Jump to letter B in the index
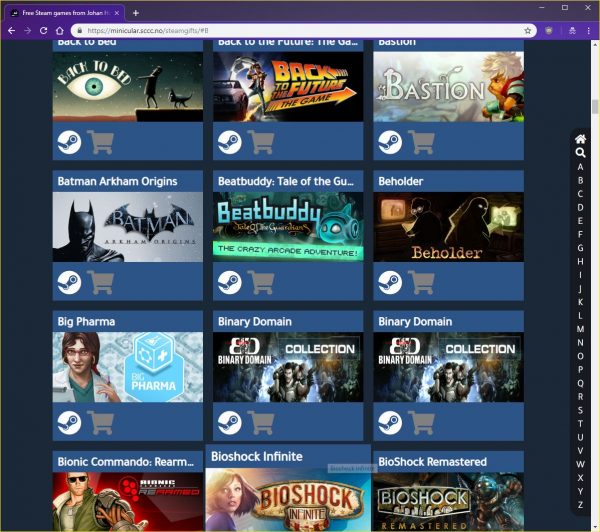The image size is (600, 532). tap(580, 180)
